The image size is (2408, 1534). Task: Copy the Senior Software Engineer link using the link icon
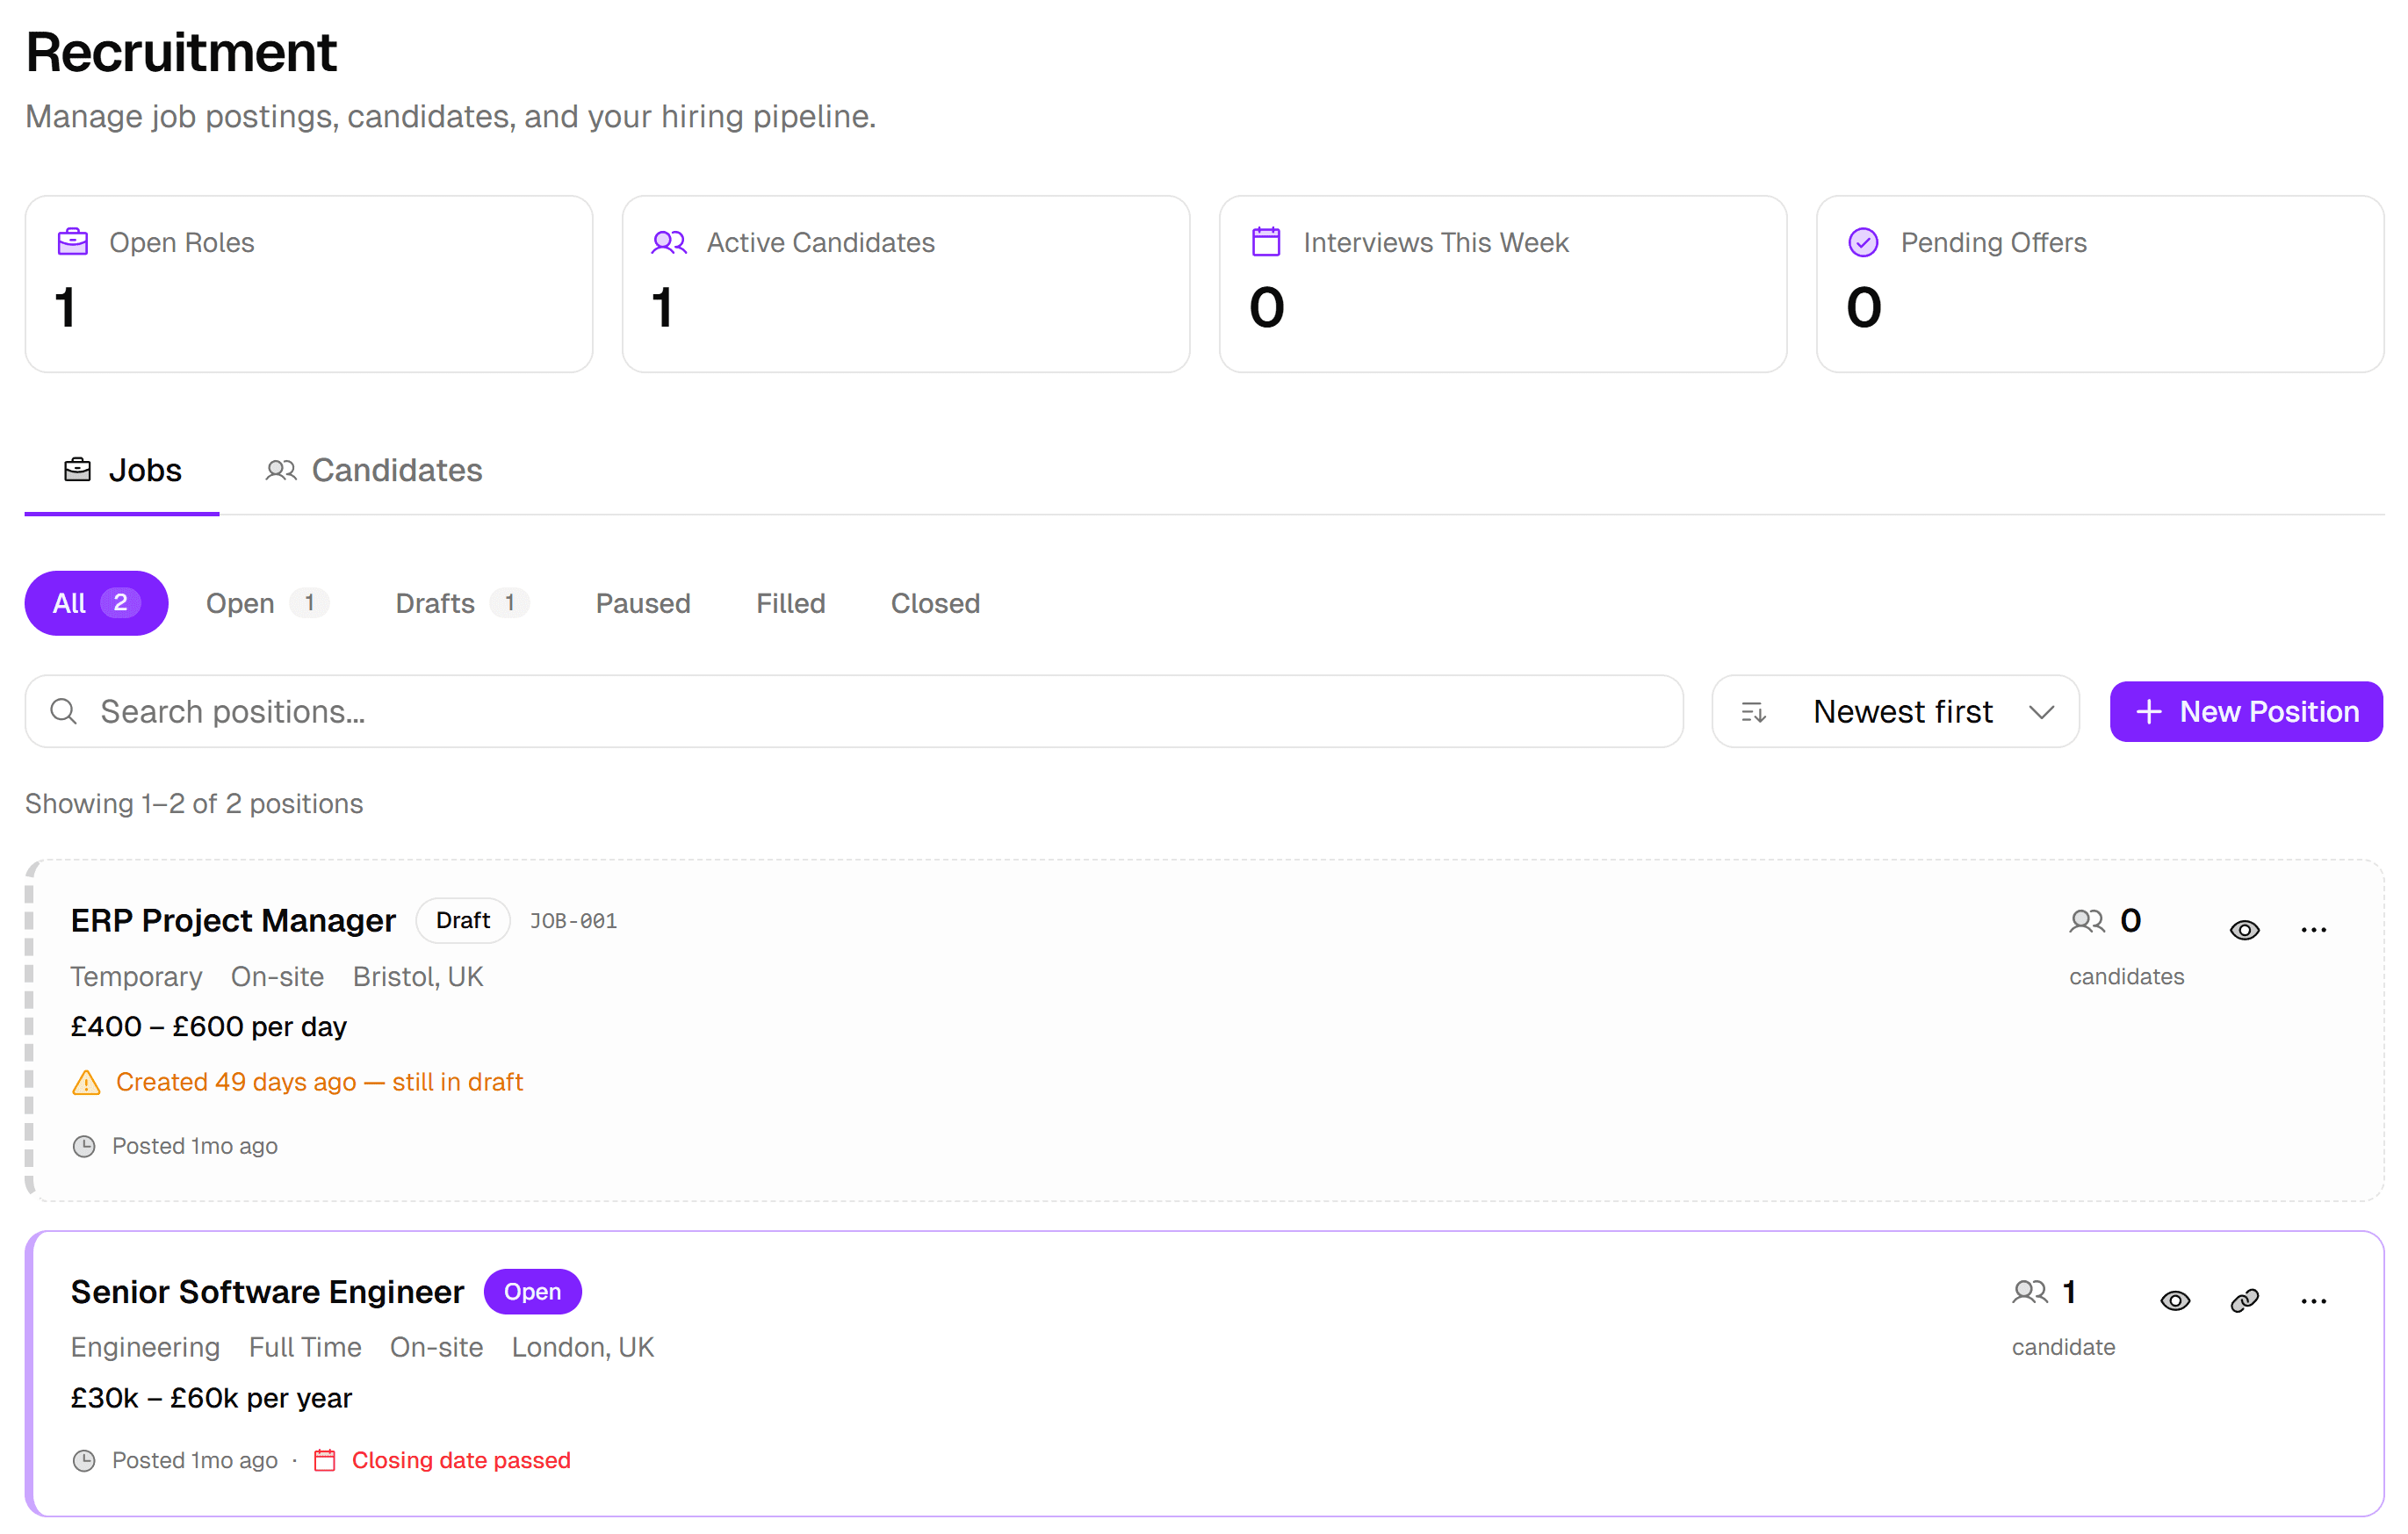[2243, 1299]
